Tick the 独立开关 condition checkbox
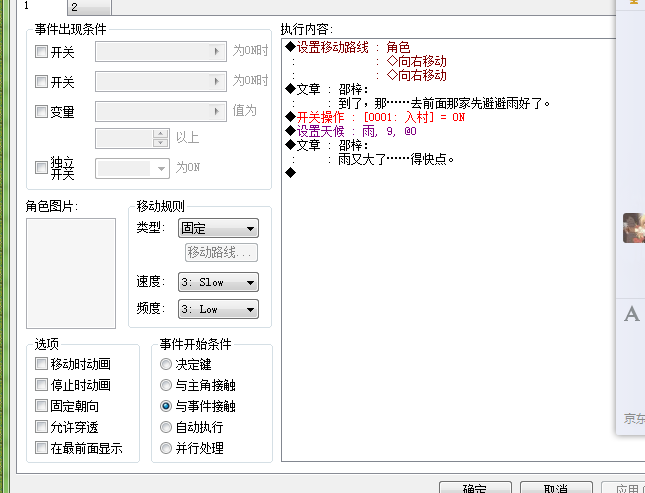Screen dimensions: 645x493 coord(41,167)
